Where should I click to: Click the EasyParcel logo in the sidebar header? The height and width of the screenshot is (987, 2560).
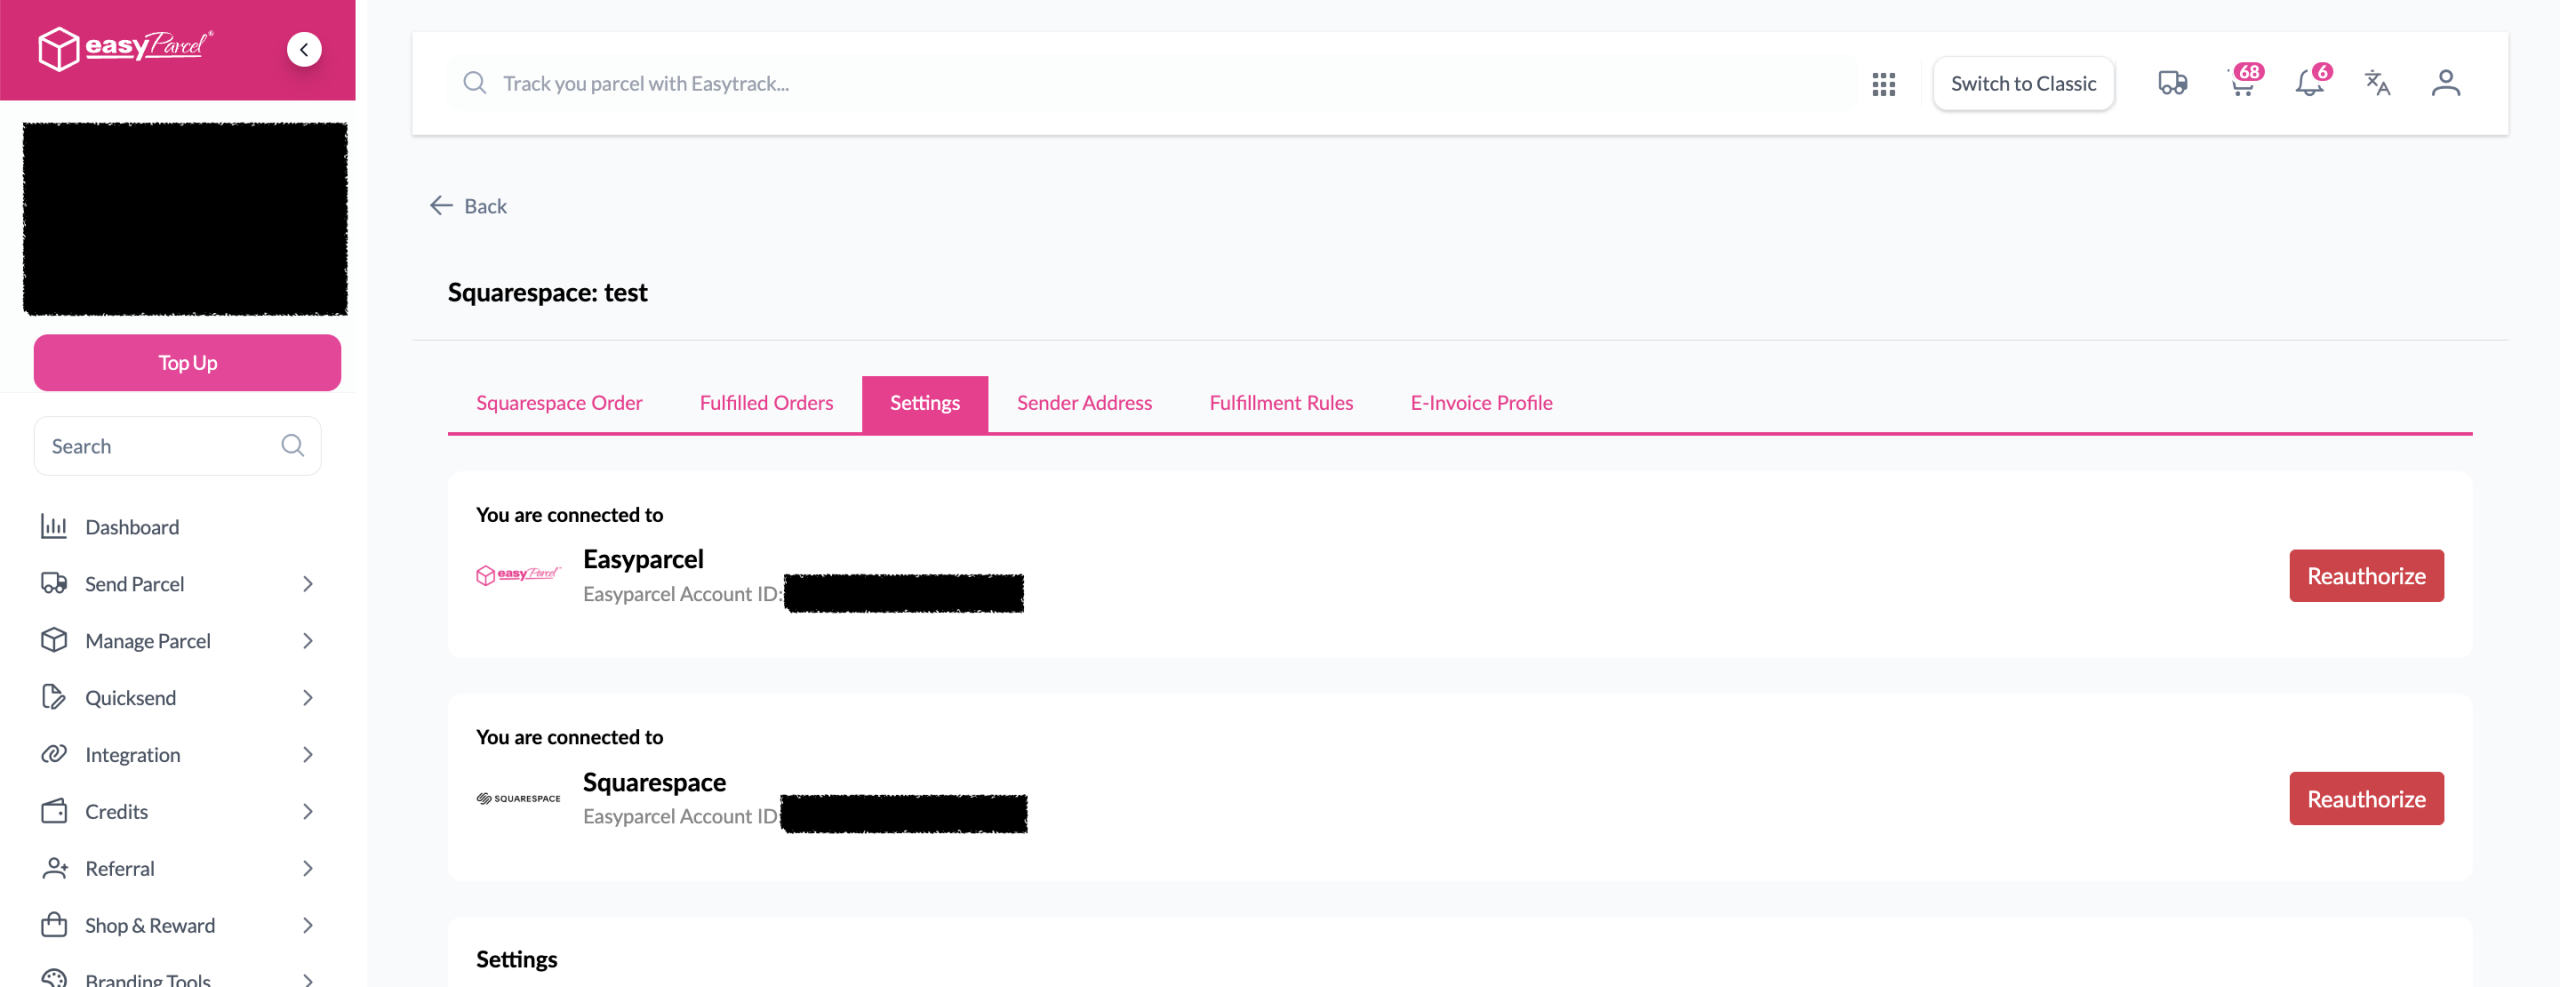[x=125, y=48]
